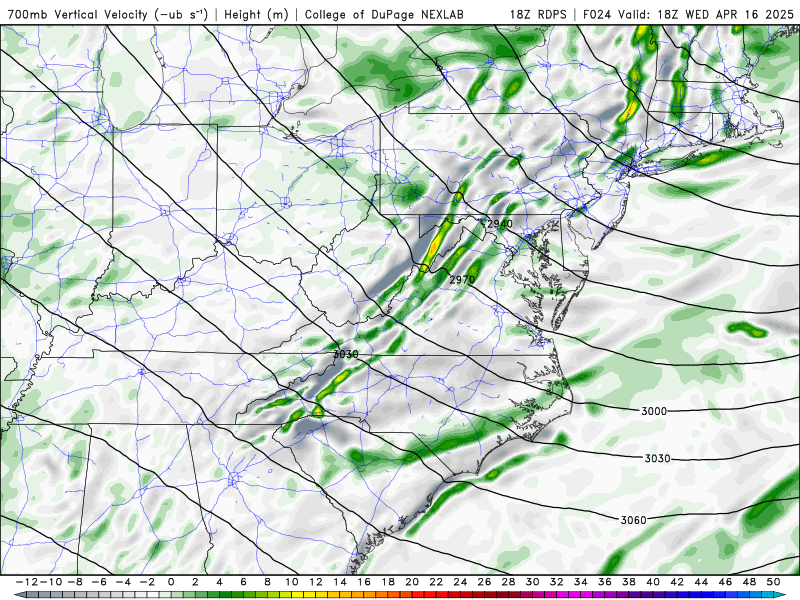
Task: Click the 36 value on the color scale
Action: (x=605, y=582)
